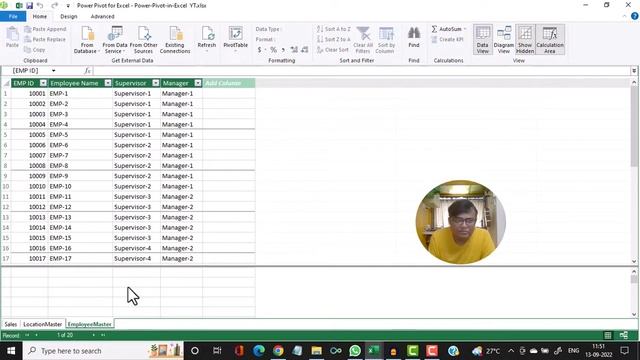Apply percent format icon
Viewport: 640px width, 360px height.
pyautogui.click(x=273, y=50)
